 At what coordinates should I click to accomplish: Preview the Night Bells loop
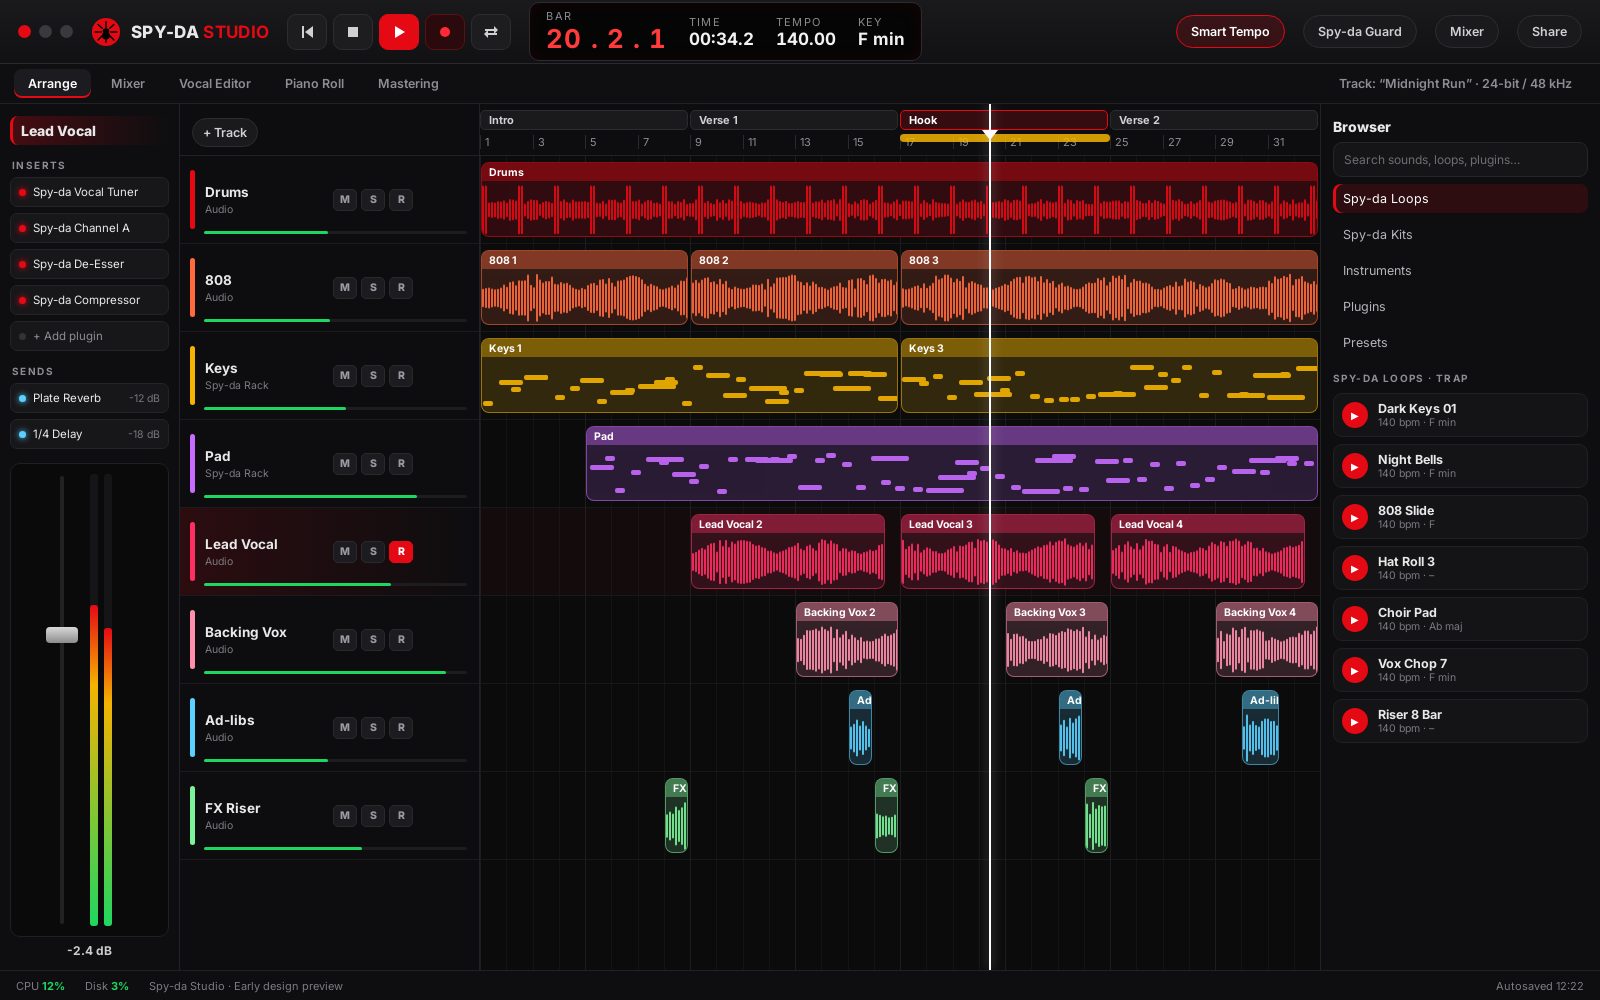pos(1355,466)
